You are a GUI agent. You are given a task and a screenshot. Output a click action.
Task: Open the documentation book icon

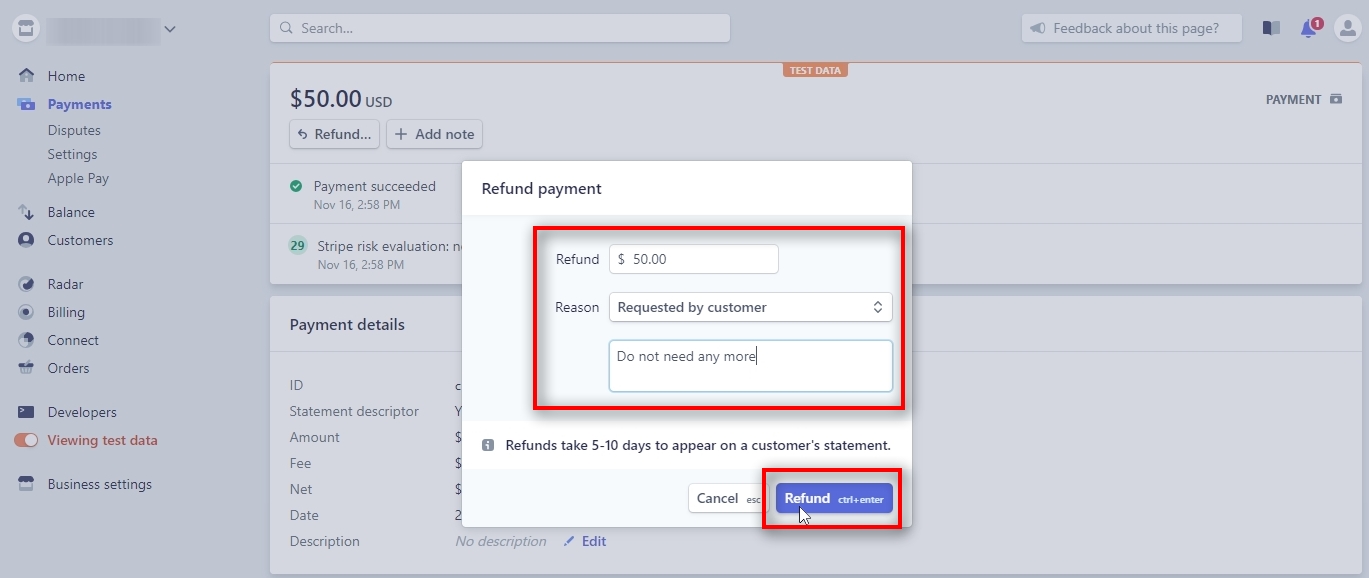(1270, 28)
